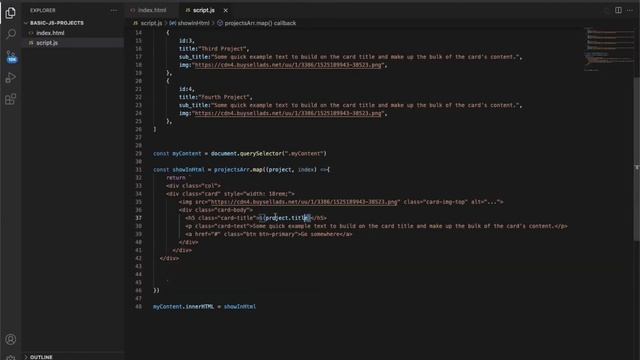Split the editor right
The height and width of the screenshot is (360, 640).
[618, 10]
